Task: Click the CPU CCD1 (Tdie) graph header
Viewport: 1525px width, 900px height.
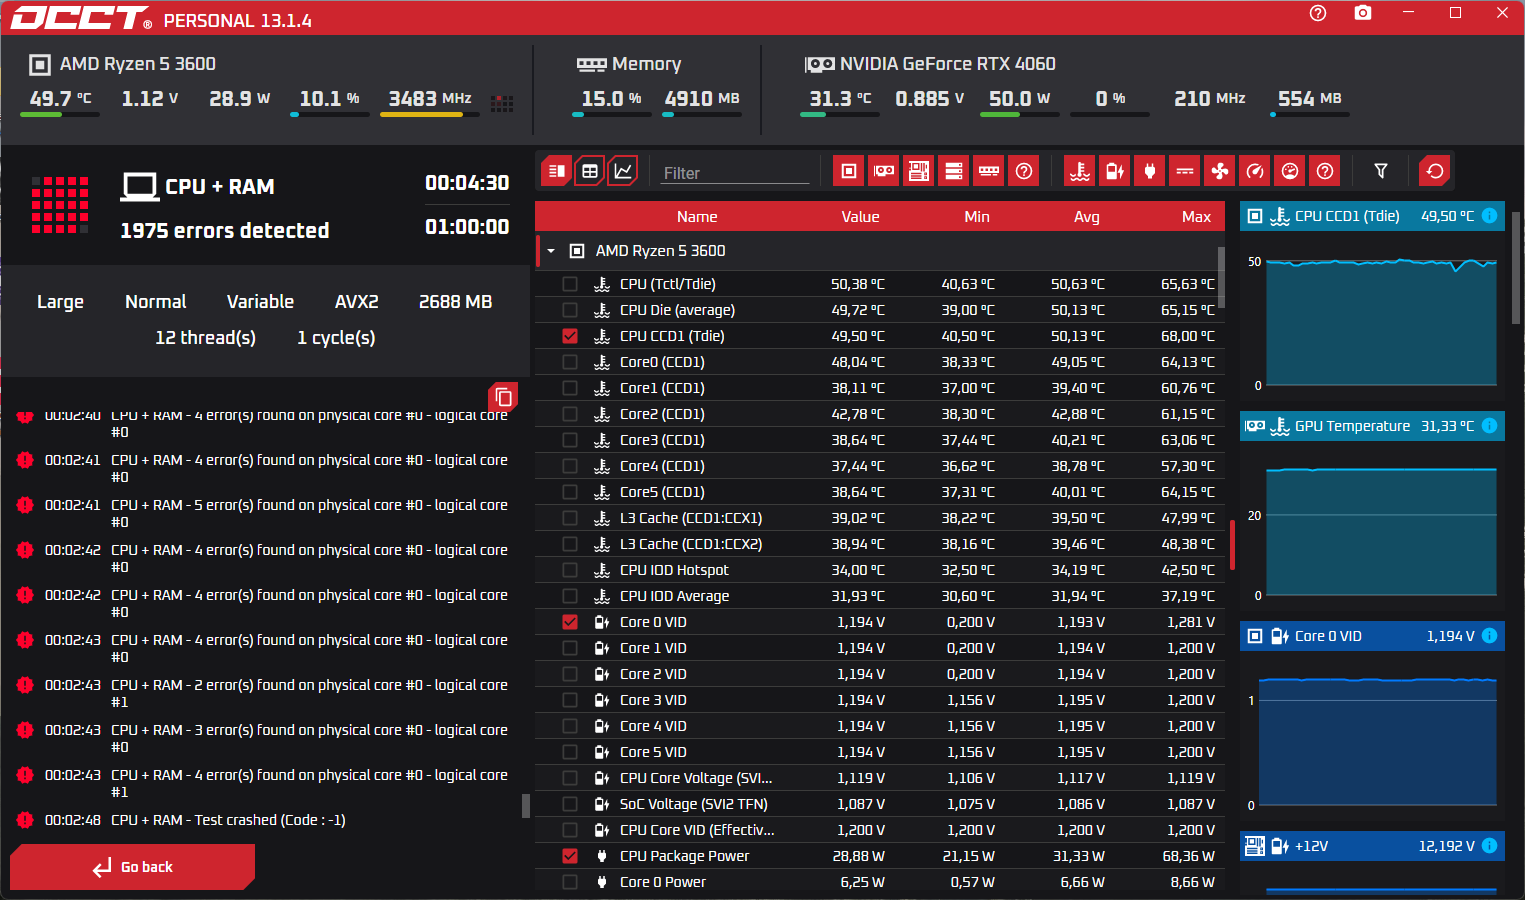Action: (1371, 216)
